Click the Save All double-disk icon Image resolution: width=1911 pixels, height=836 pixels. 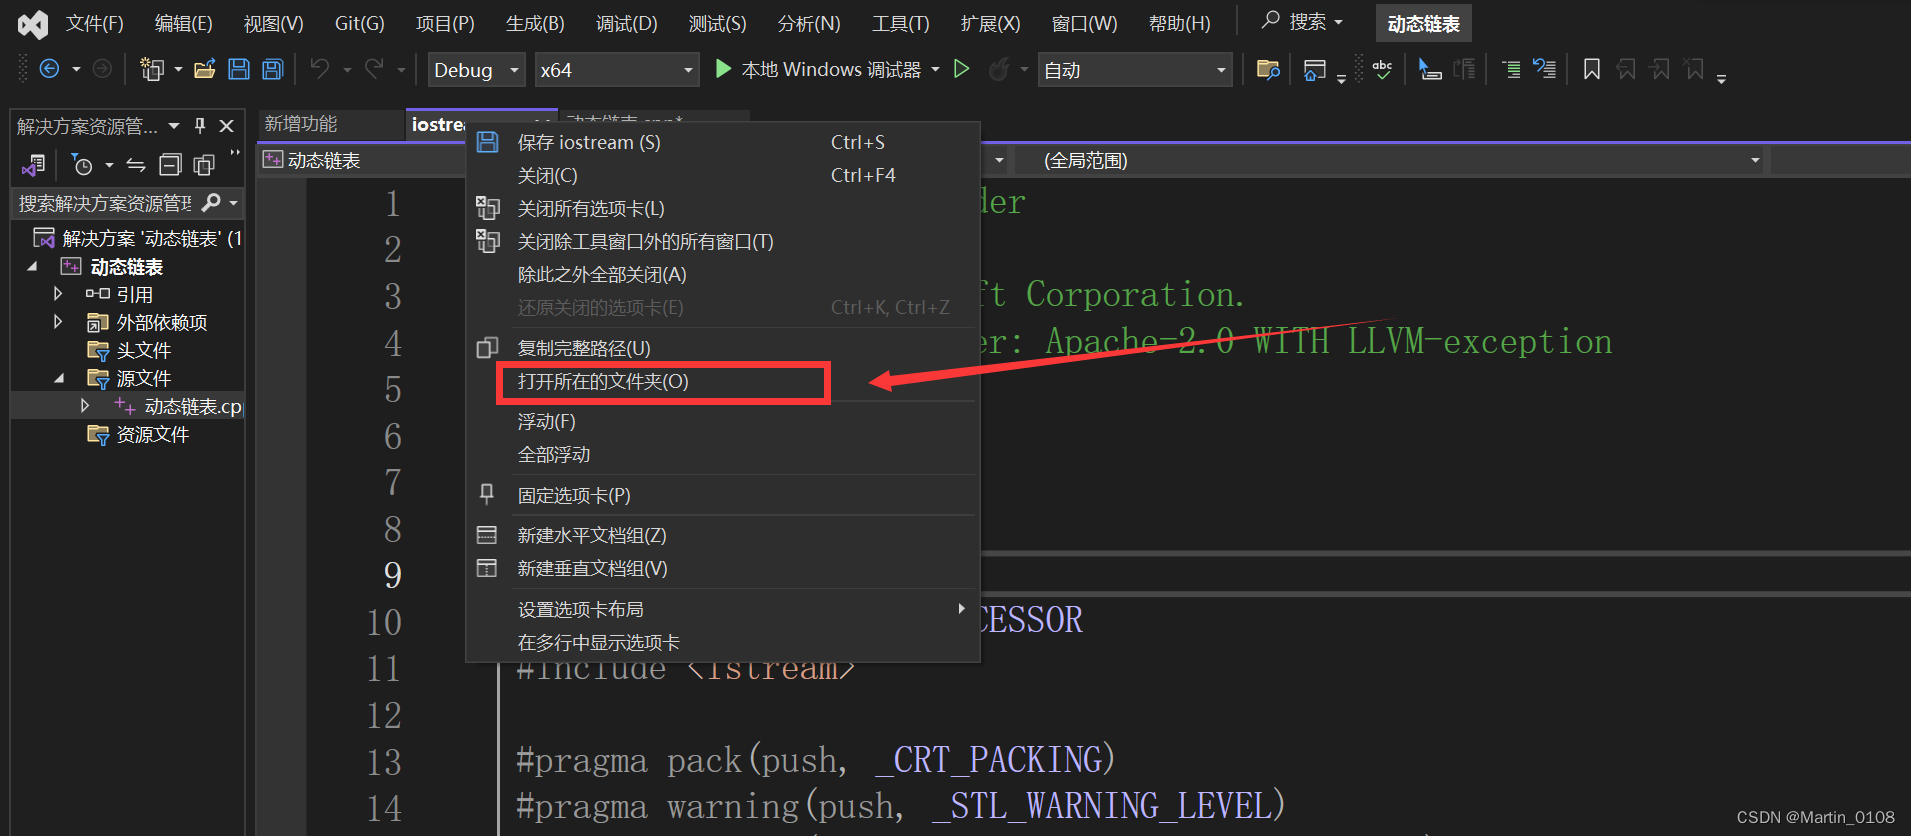(272, 69)
